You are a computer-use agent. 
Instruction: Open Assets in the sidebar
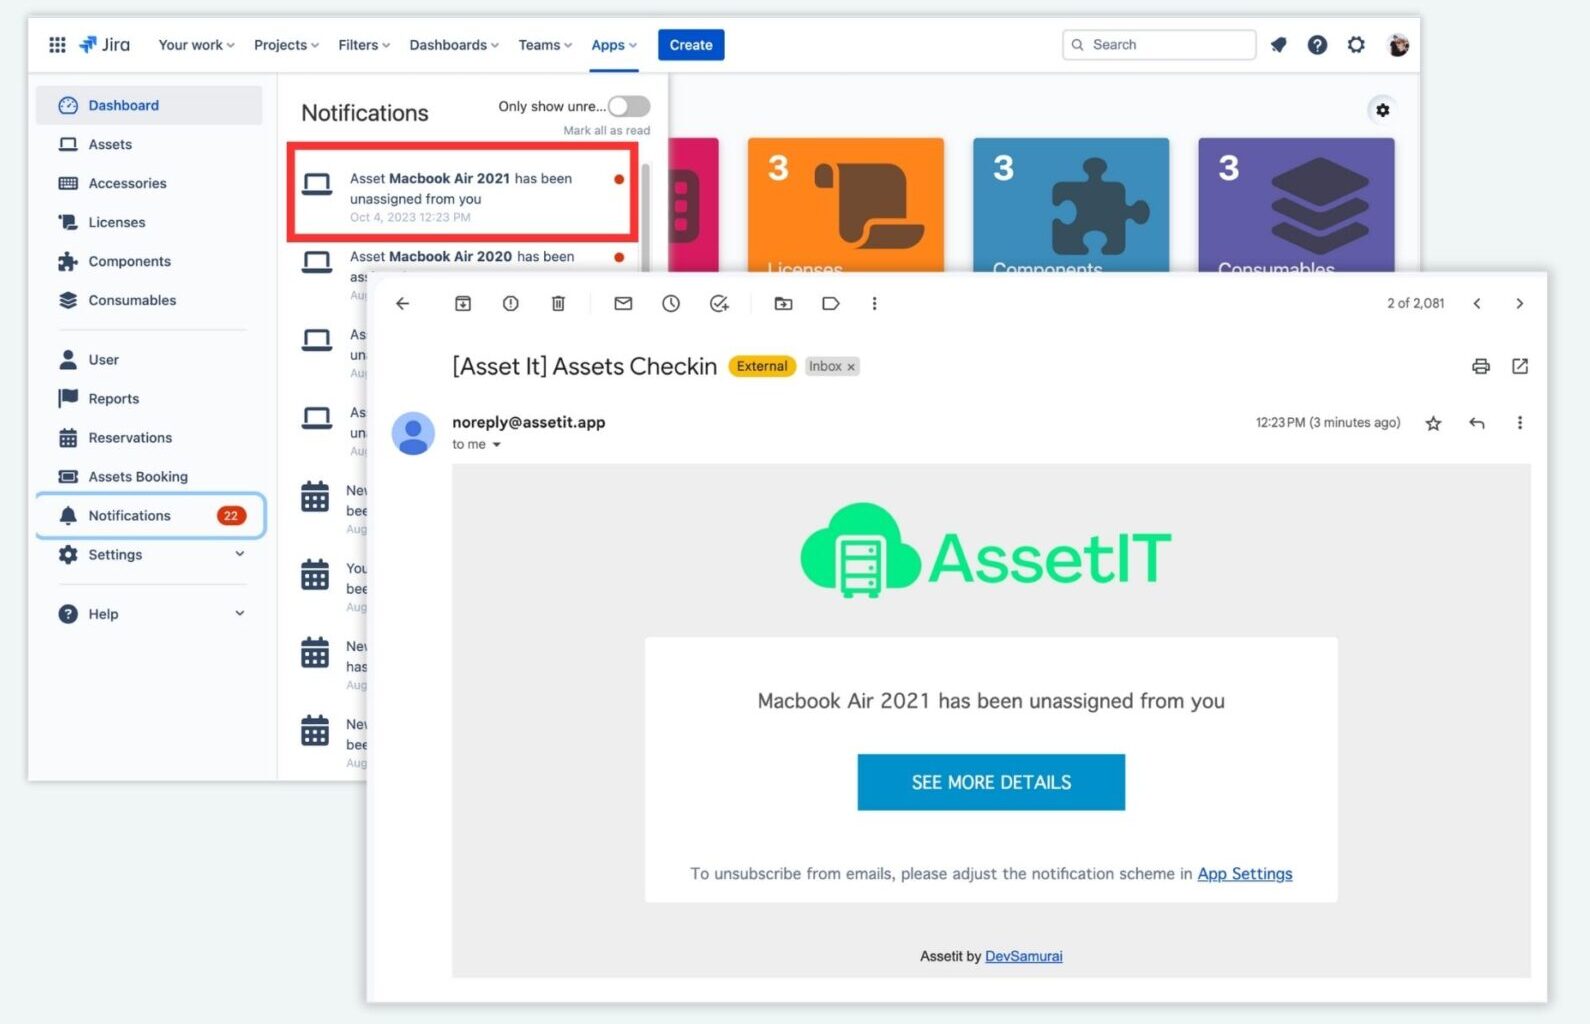coord(149,144)
